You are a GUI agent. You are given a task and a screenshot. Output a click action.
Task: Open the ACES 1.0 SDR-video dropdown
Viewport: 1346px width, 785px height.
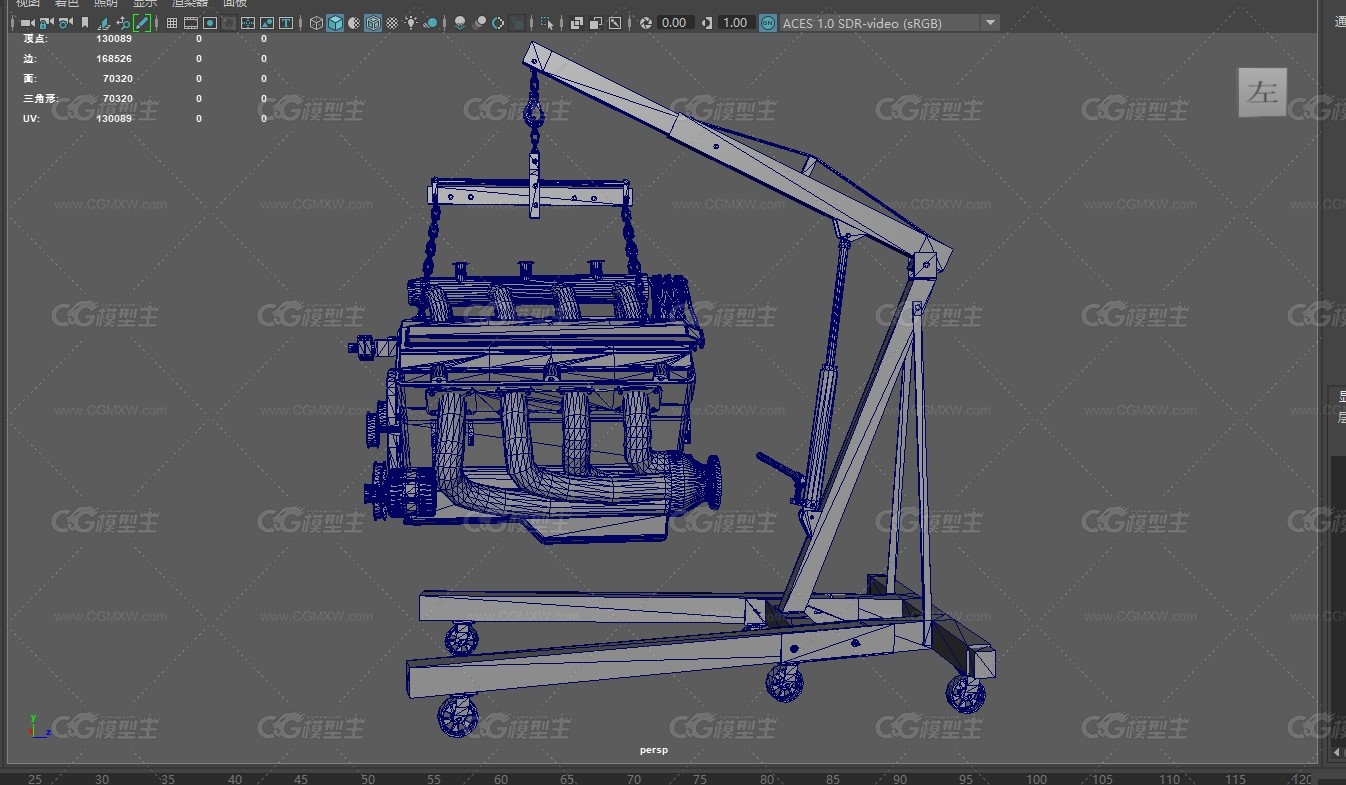point(889,22)
